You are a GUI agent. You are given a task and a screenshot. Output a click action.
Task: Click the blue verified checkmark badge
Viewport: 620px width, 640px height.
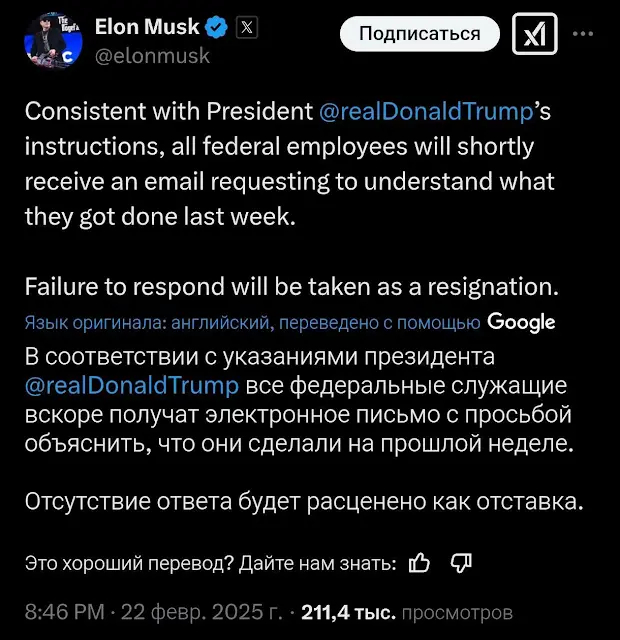(218, 28)
